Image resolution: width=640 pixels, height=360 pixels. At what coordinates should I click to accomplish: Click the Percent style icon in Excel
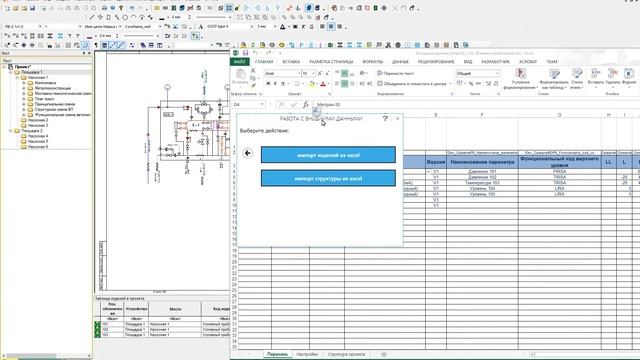(471, 83)
